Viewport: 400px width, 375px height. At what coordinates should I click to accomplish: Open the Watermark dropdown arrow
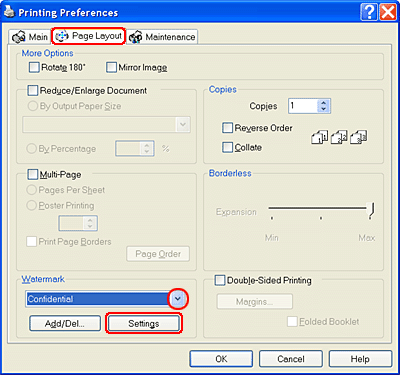coord(178,299)
